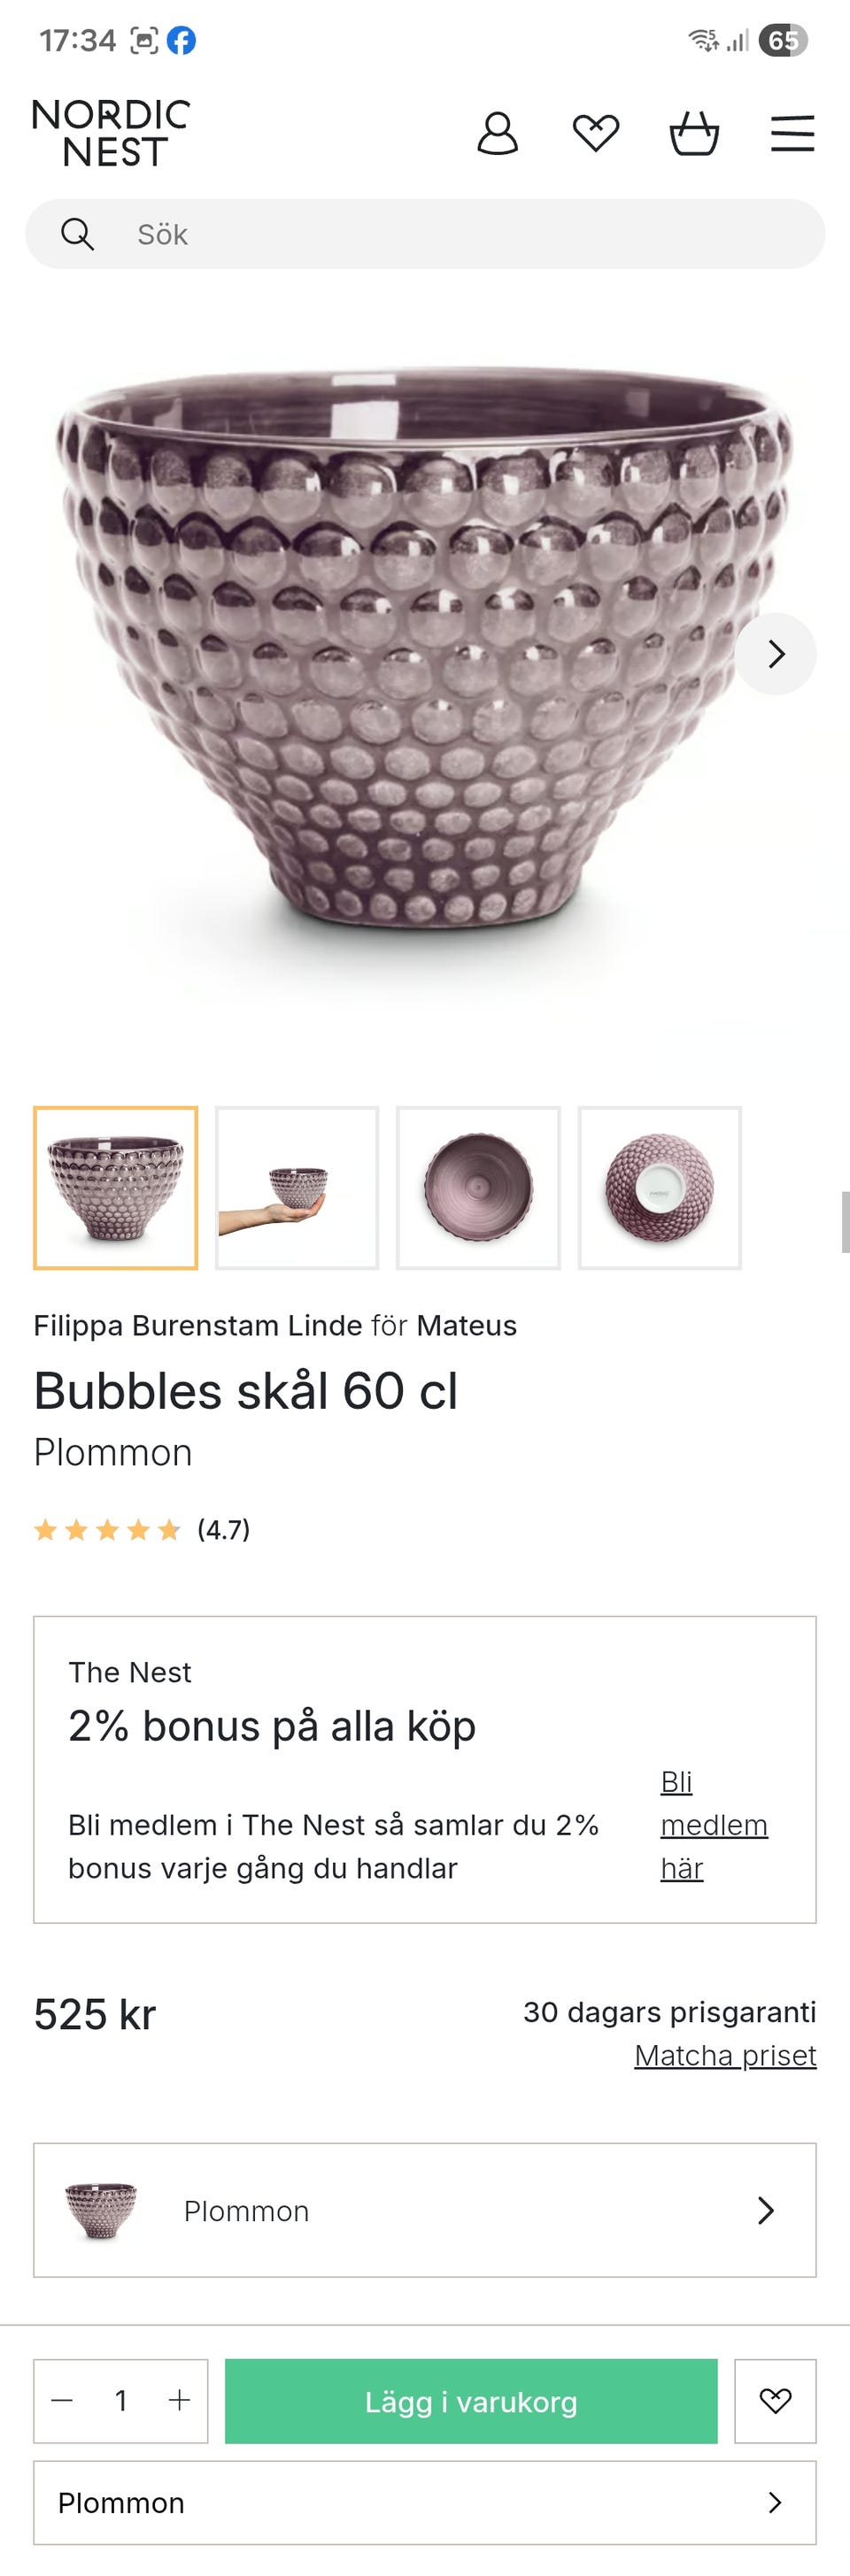Click the search magnifier icon
Viewport: 850px width, 2576px height.
click(77, 234)
